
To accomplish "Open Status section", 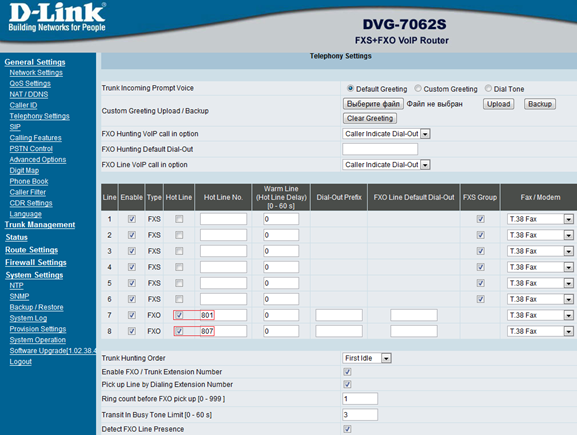I will [16, 237].
